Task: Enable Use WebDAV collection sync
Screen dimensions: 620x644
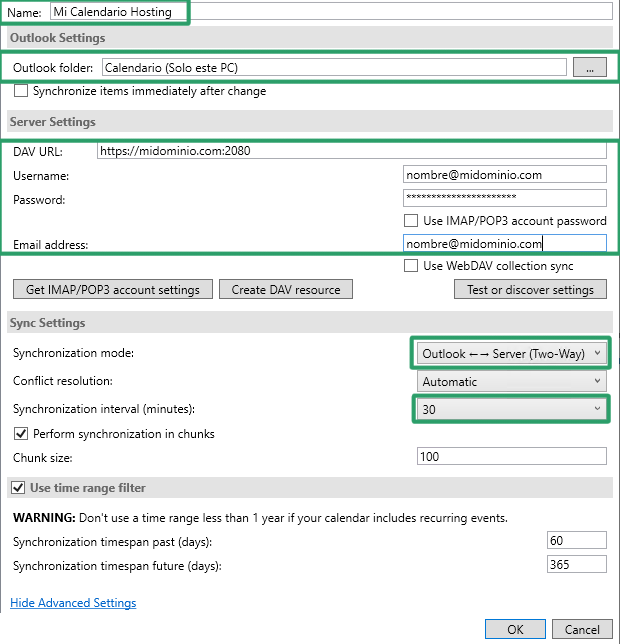Action: pos(410,266)
